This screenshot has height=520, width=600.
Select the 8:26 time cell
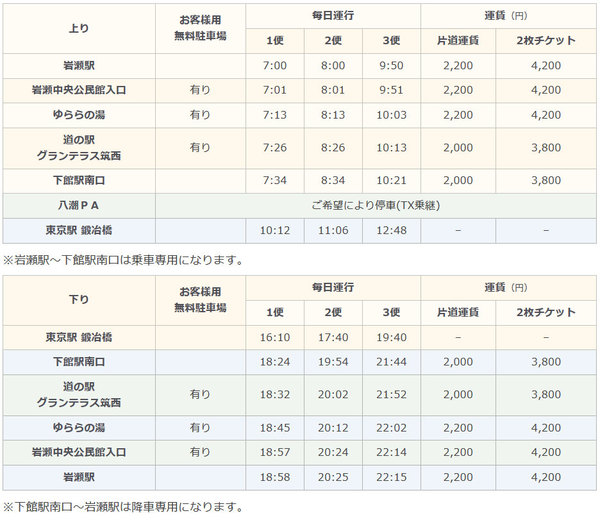pos(333,148)
